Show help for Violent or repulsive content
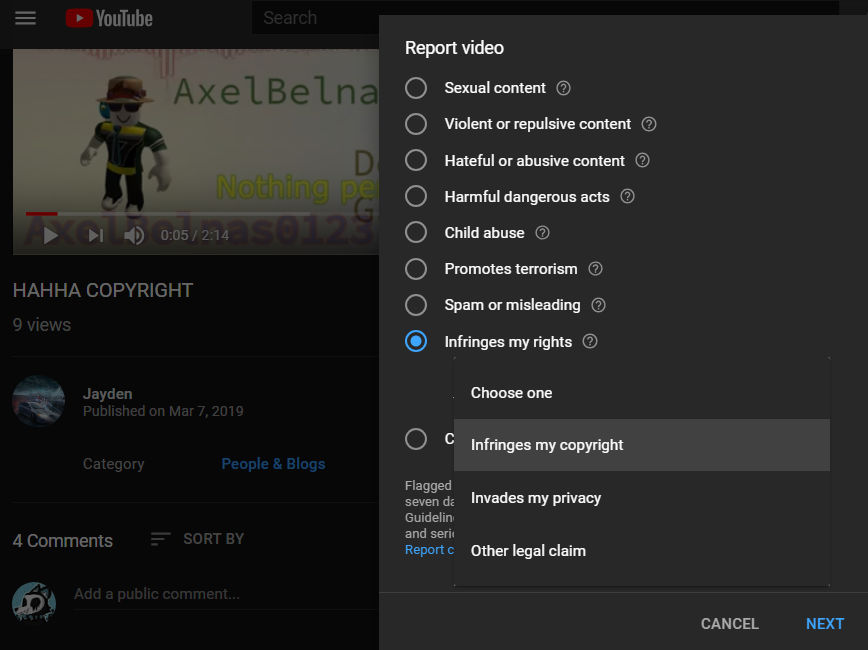 pos(649,124)
